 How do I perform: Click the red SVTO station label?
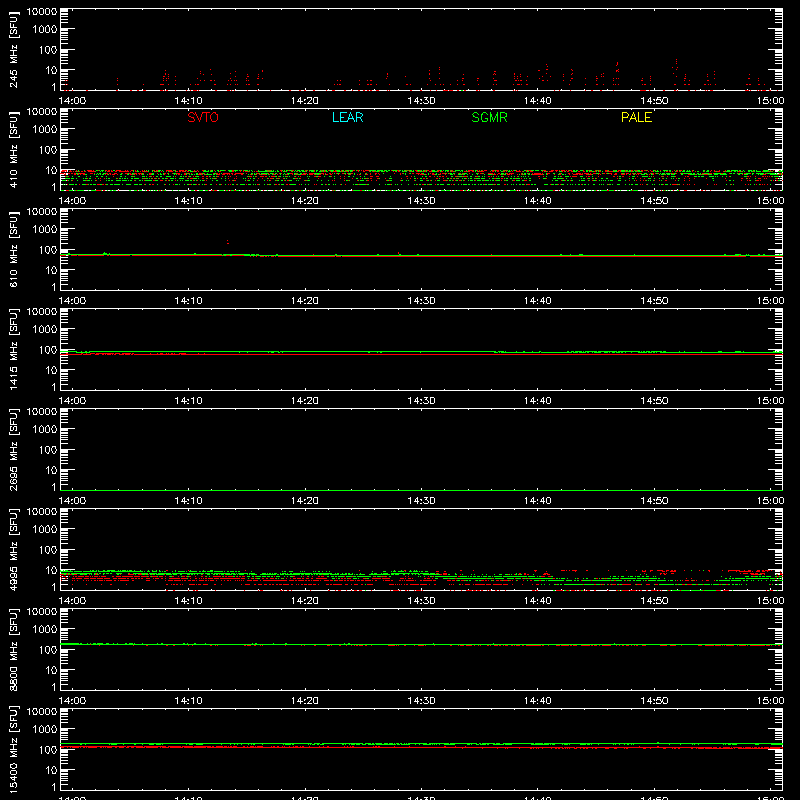203,117
